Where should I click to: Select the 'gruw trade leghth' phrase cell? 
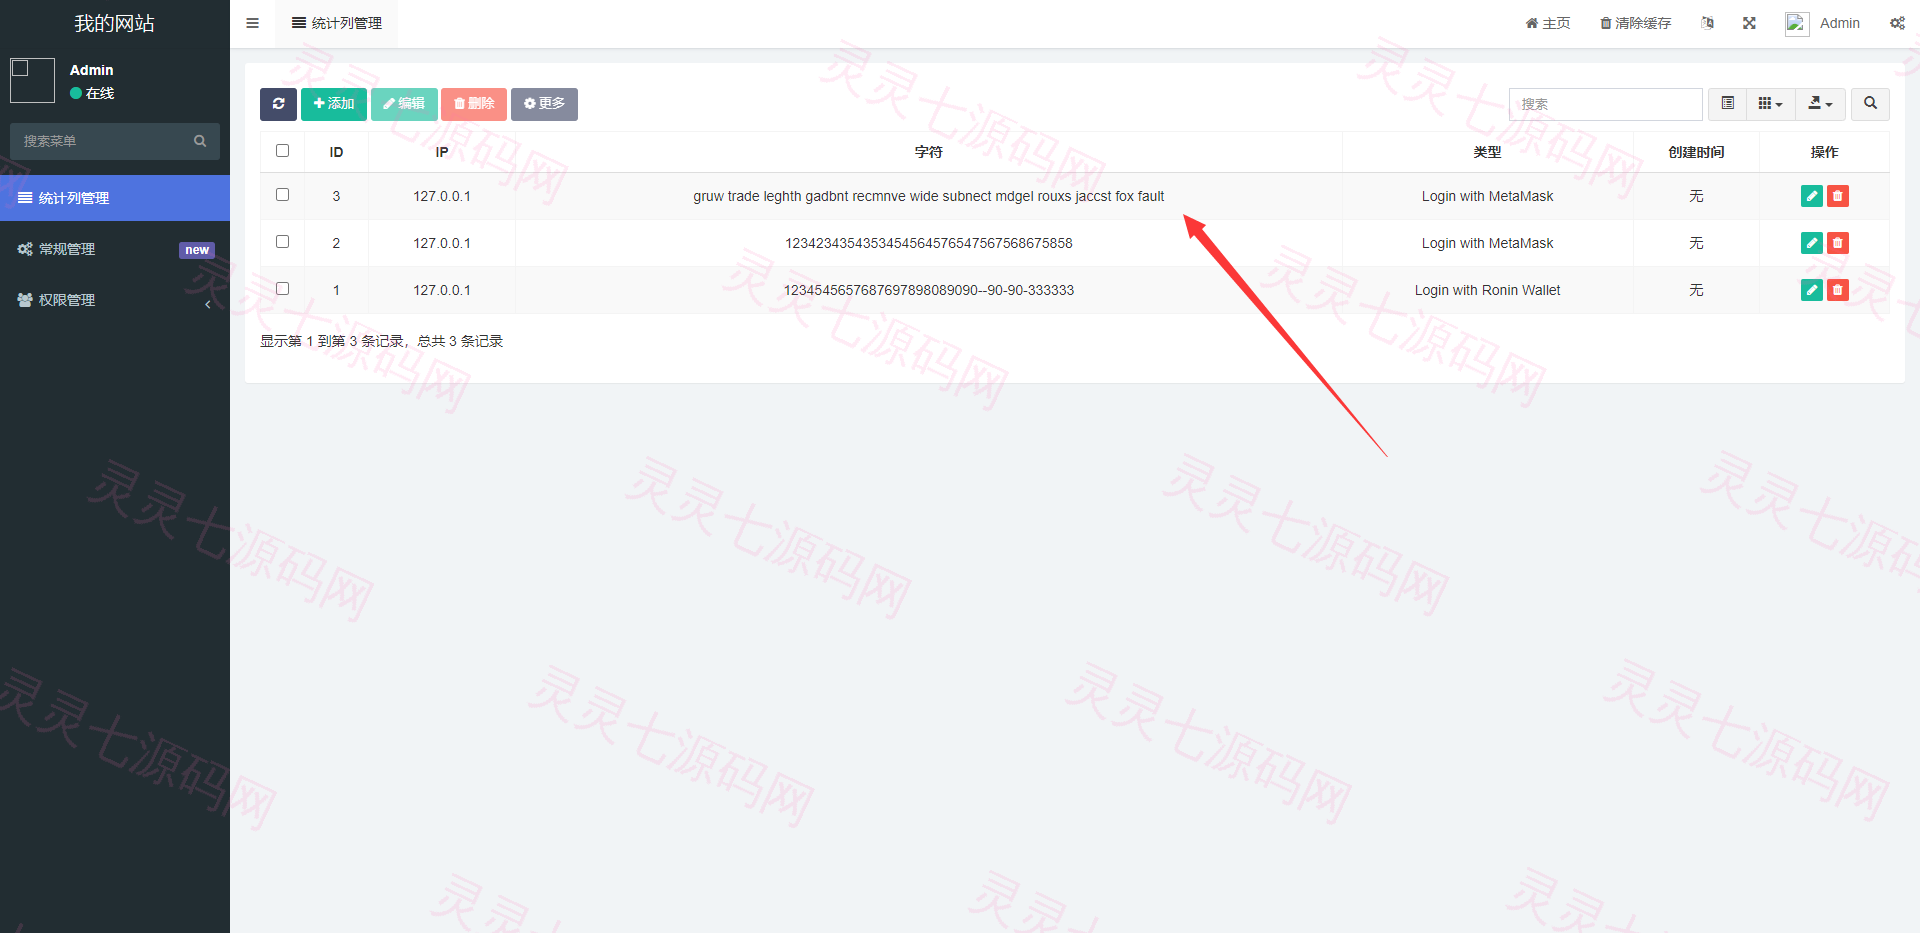(928, 196)
